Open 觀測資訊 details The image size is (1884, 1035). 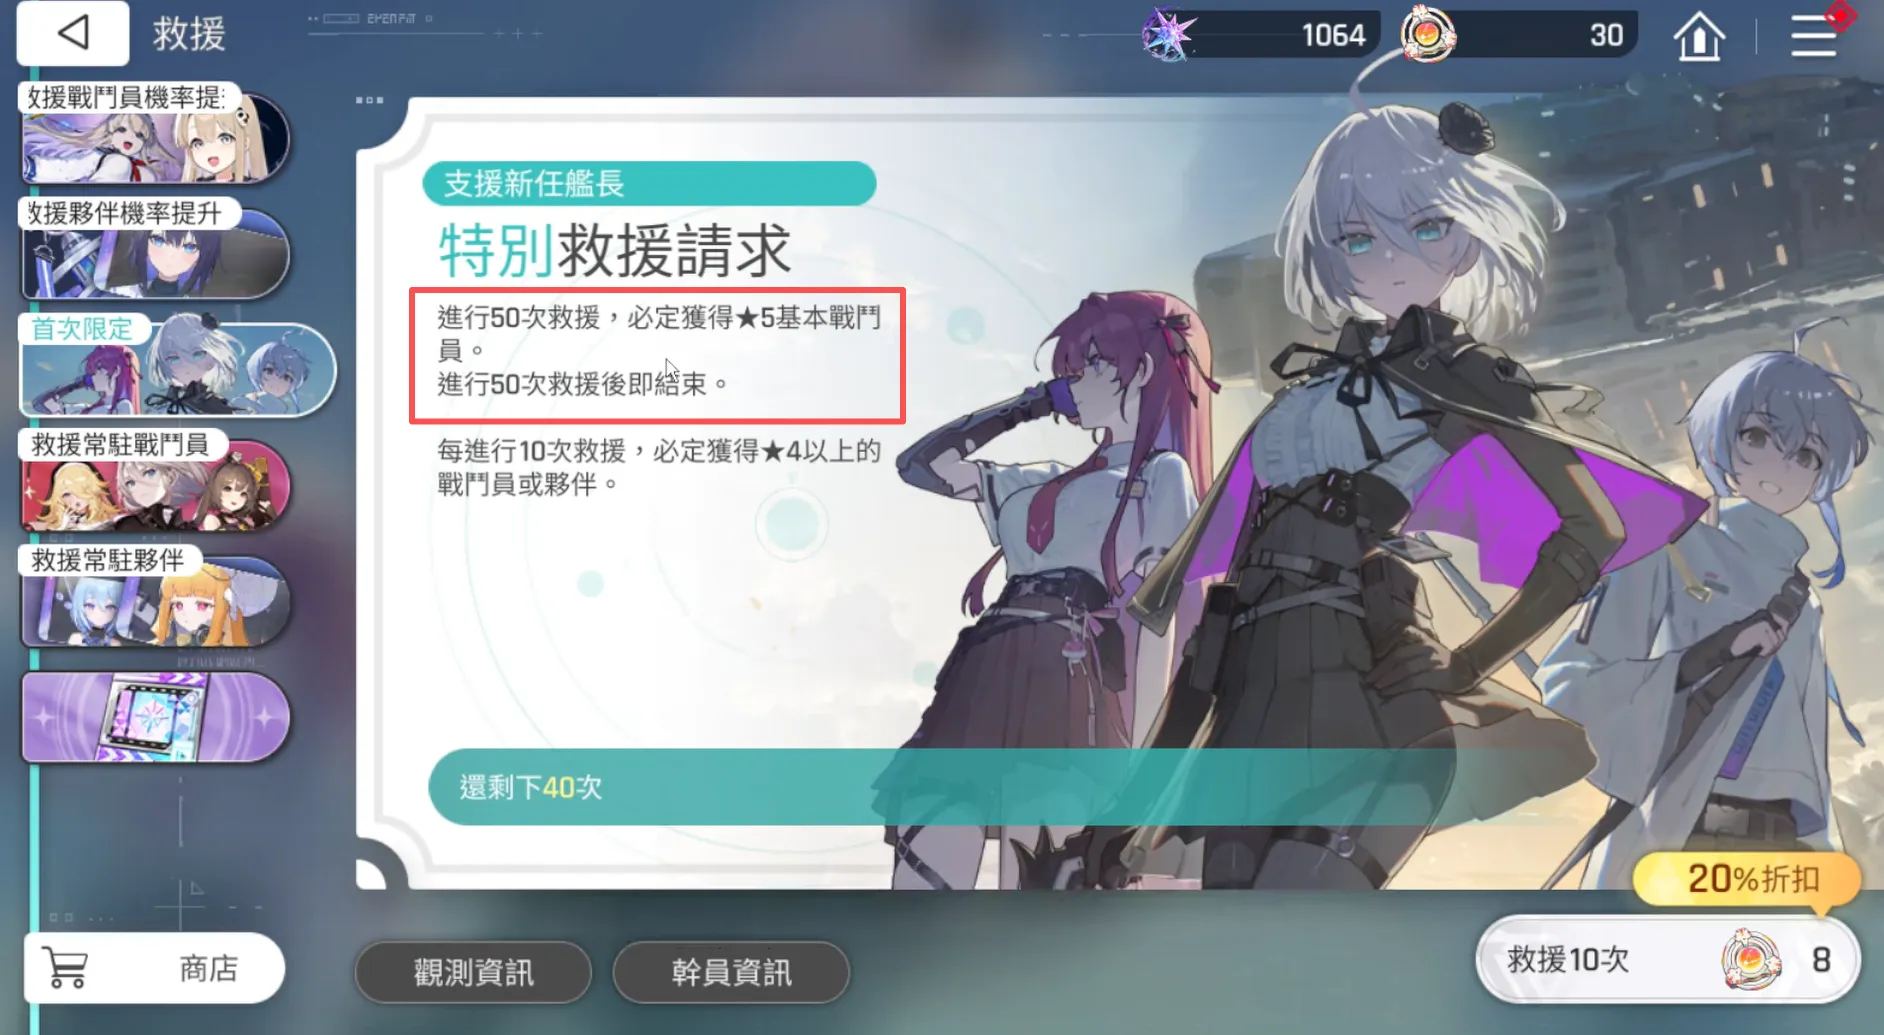[473, 972]
